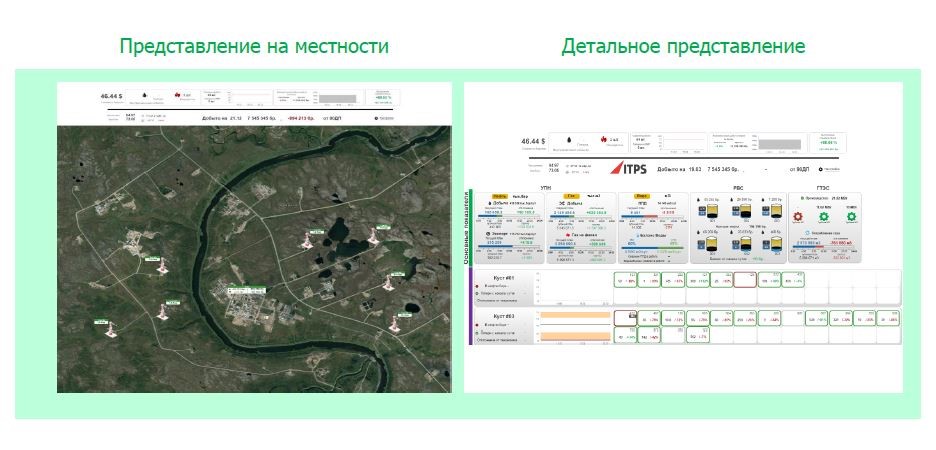Viewport: 936px width, 450px height.
Task: Select the yellow 'Нефть' tag in the УПН section
Action: pyautogui.click(x=500, y=196)
